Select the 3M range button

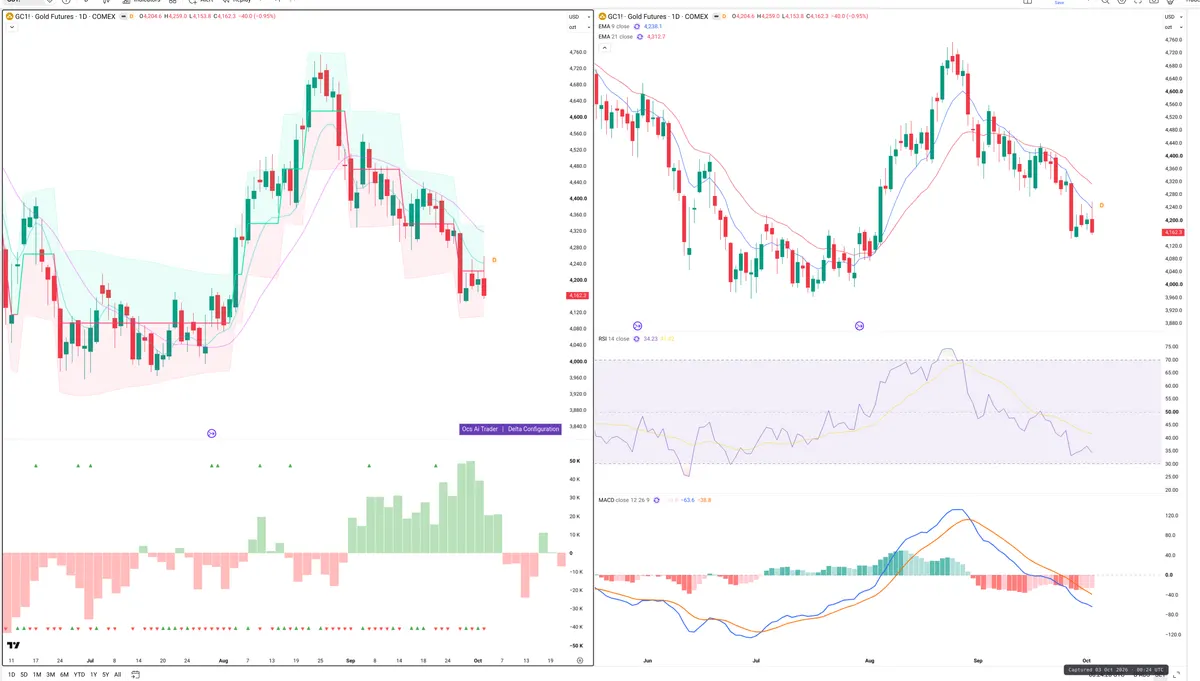point(50,675)
